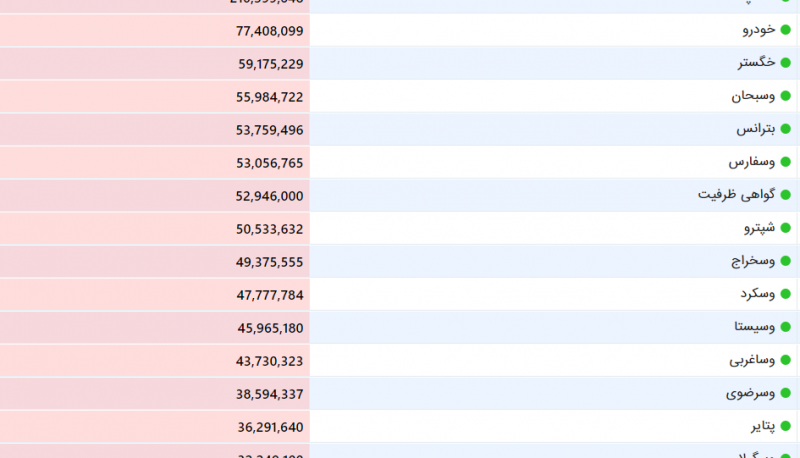Click the cell showing 45,965,180
This screenshot has width=800, height=458.
click(x=155, y=327)
